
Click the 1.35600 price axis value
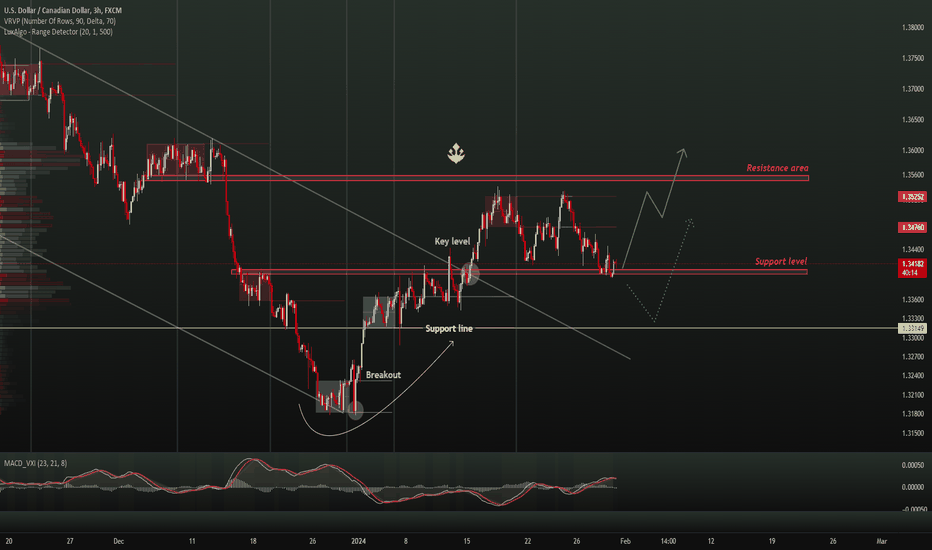click(913, 175)
